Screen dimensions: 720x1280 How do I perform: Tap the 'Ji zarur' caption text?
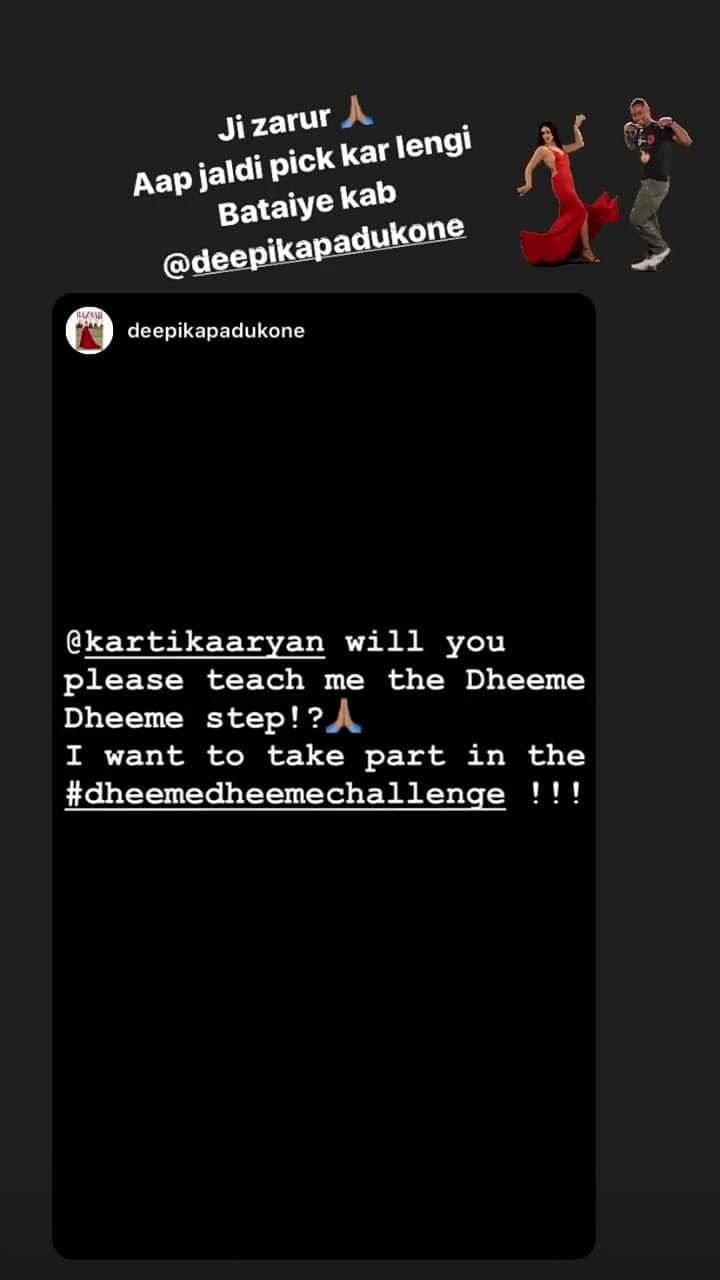[x=275, y=125]
